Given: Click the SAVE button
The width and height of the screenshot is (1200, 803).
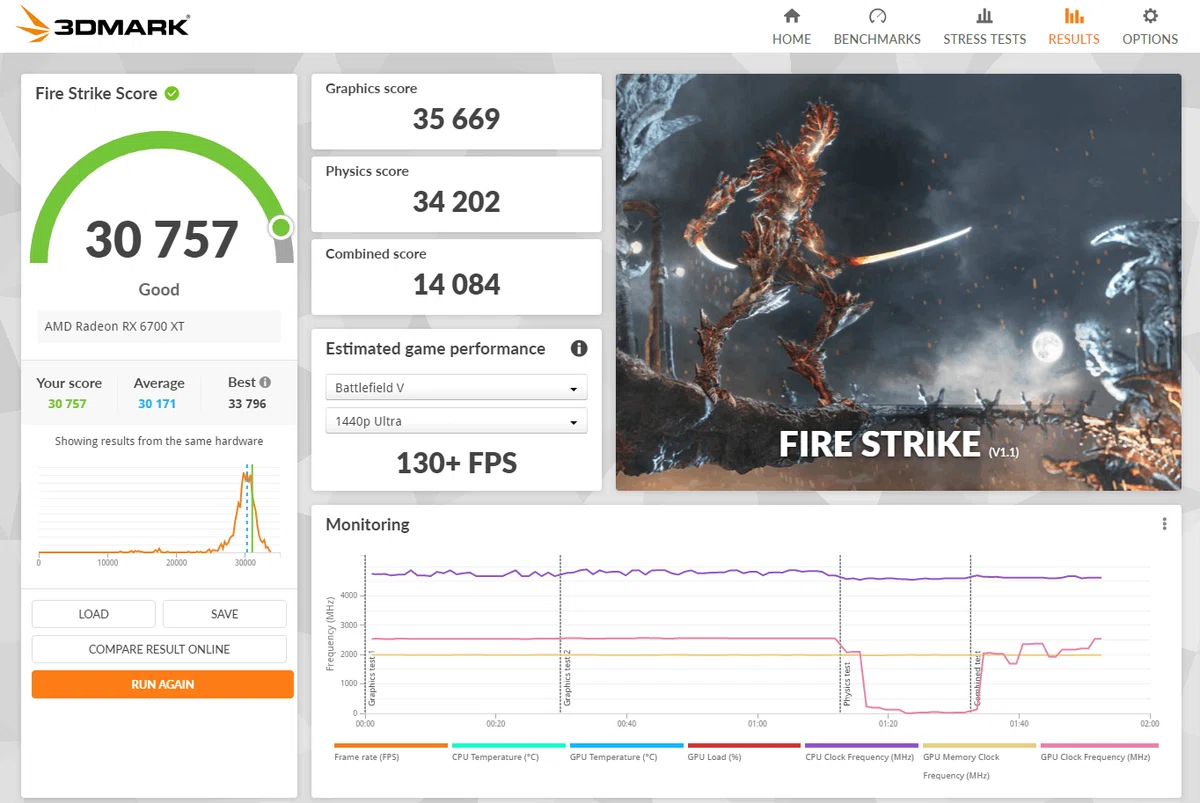Looking at the screenshot, I should 225,614.
